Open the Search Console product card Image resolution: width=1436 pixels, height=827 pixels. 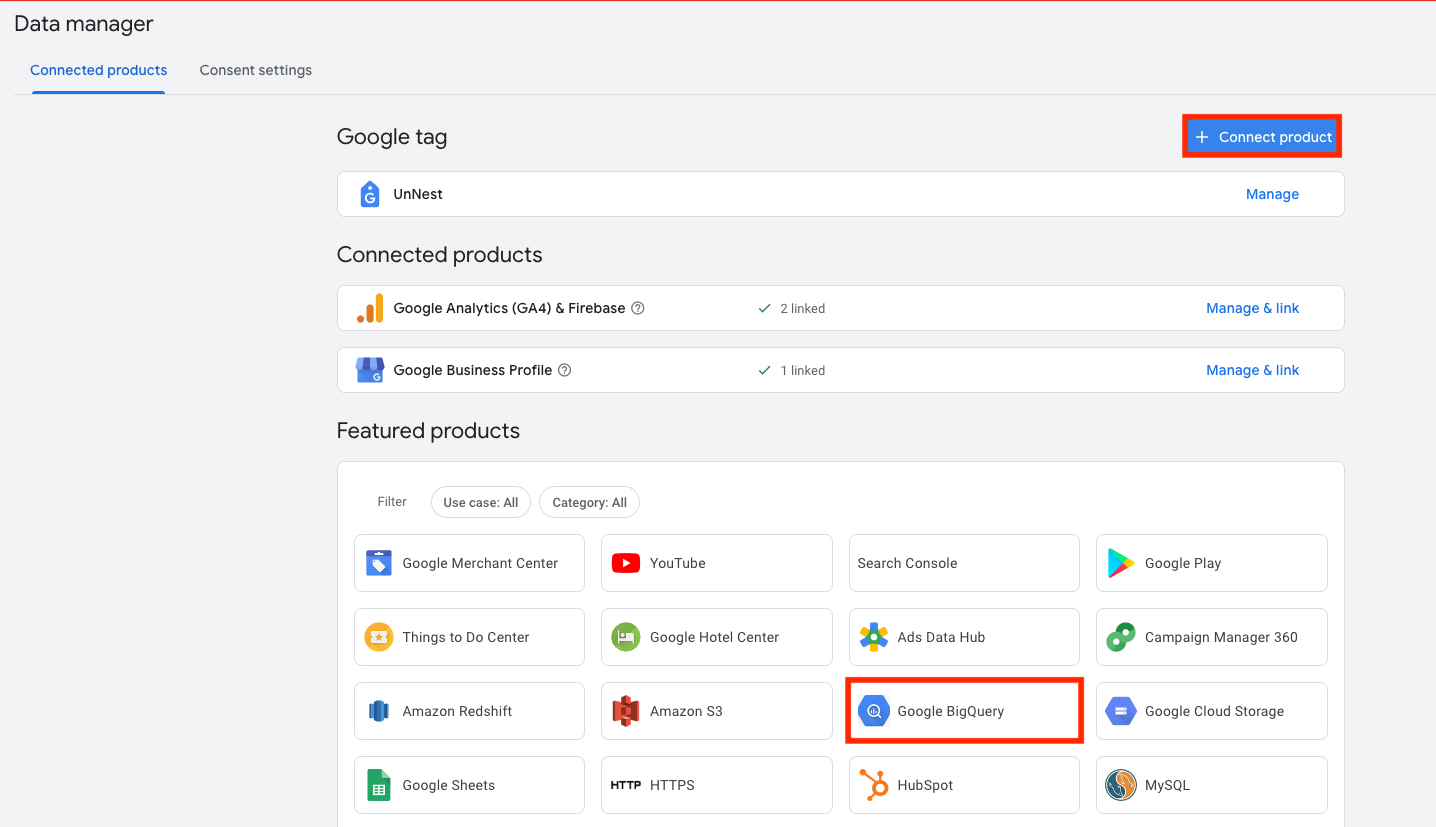[964, 563]
